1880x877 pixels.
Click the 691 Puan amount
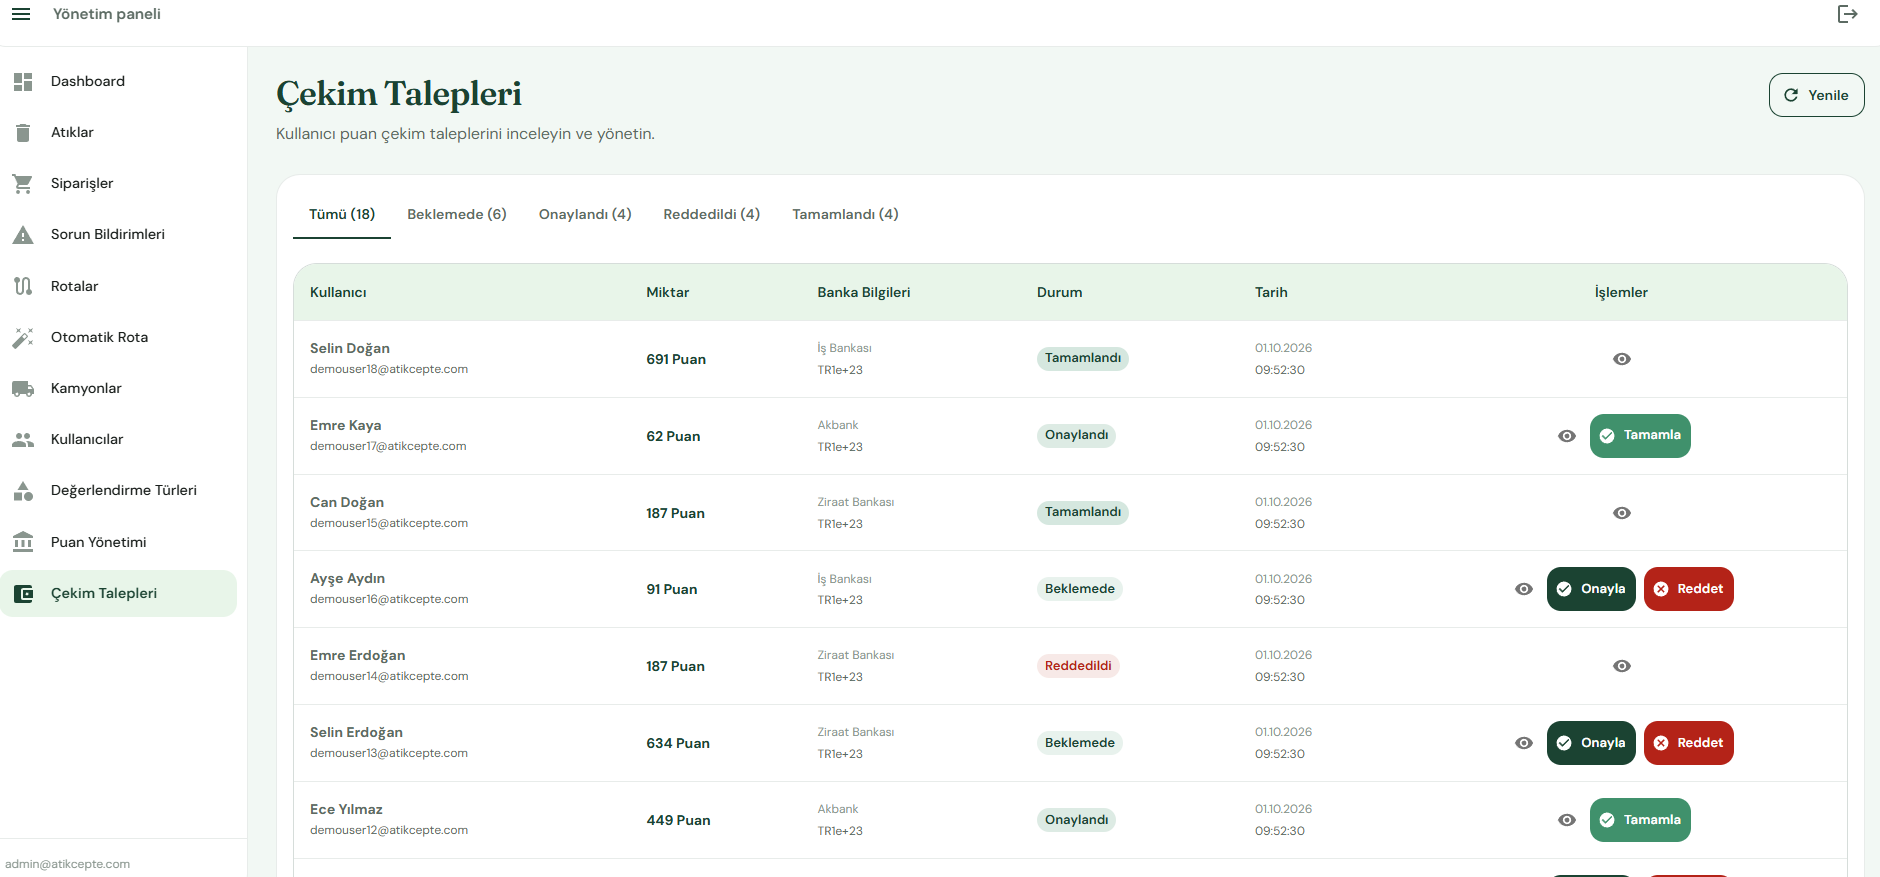point(676,359)
